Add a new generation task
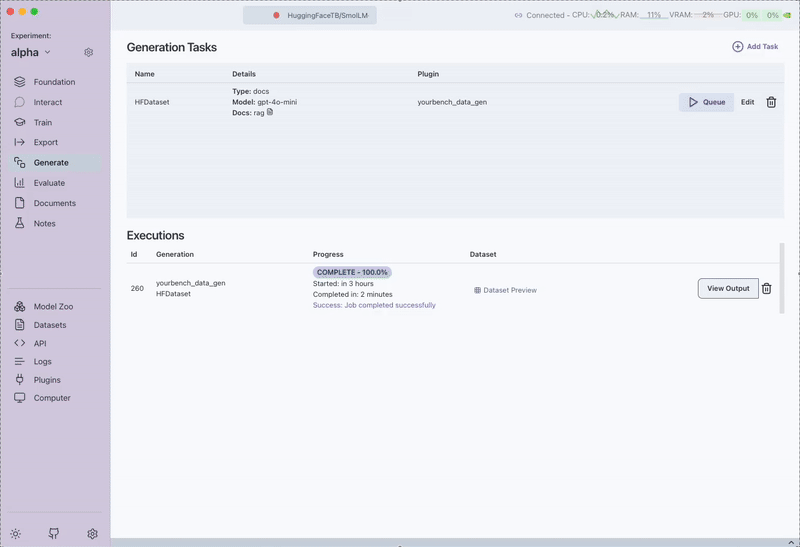 pyautogui.click(x=755, y=47)
